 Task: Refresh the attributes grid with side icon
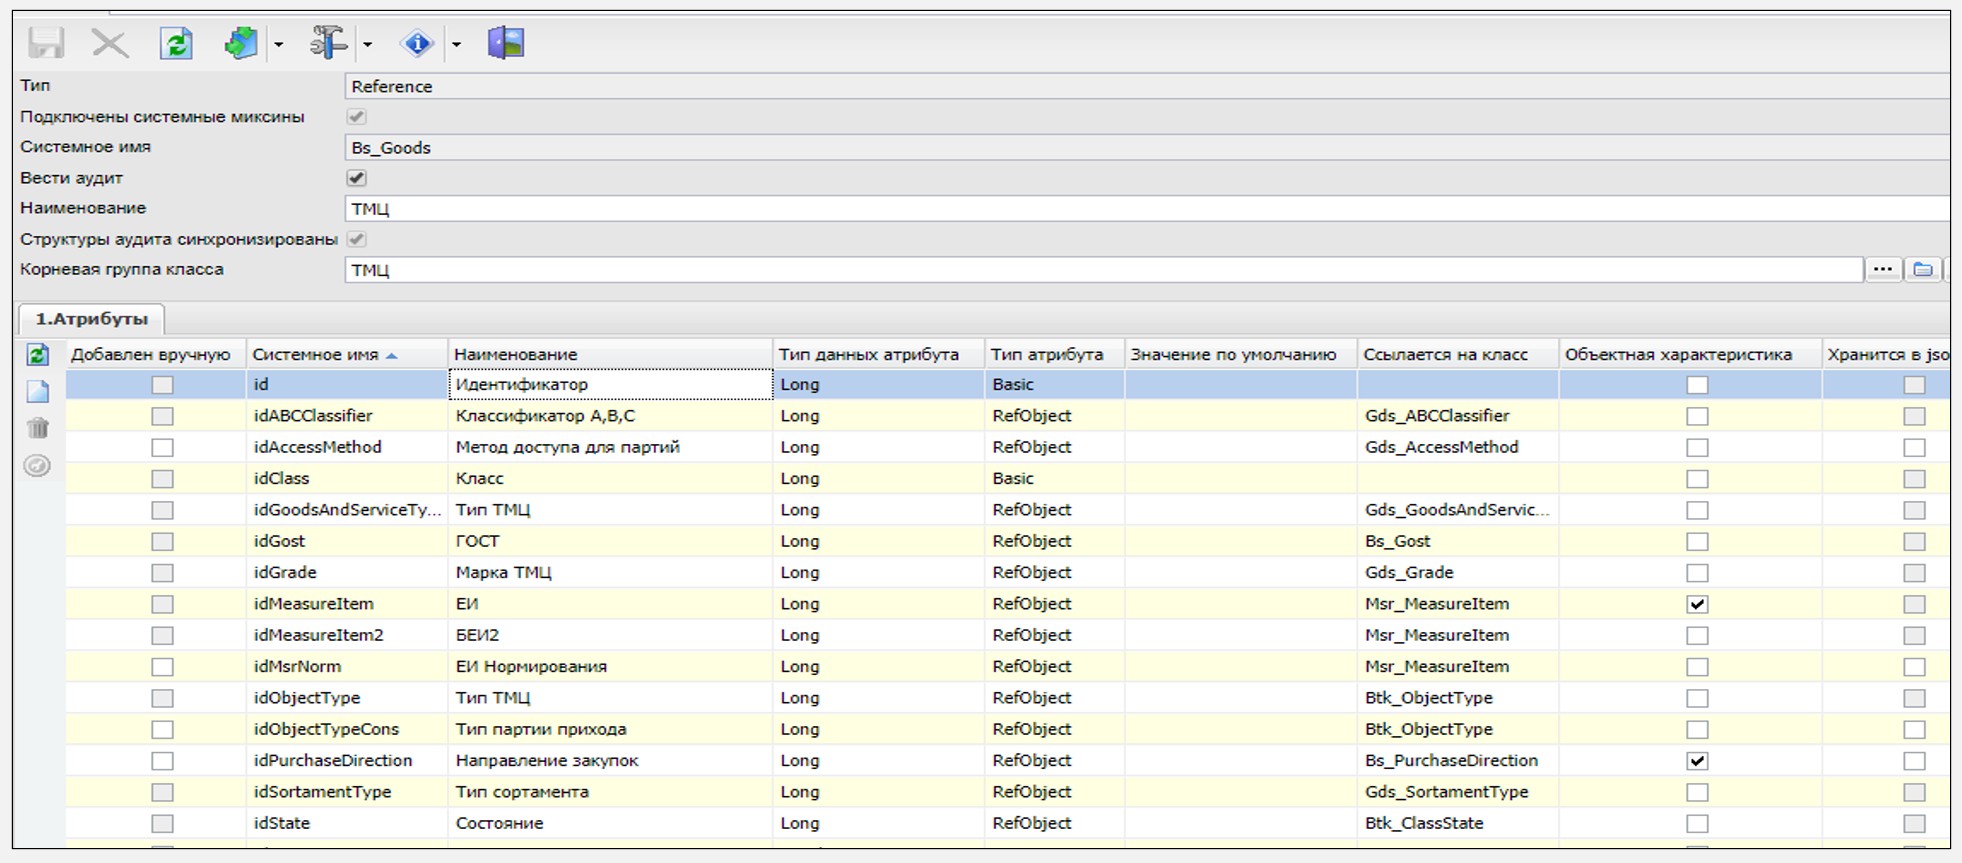(x=38, y=355)
